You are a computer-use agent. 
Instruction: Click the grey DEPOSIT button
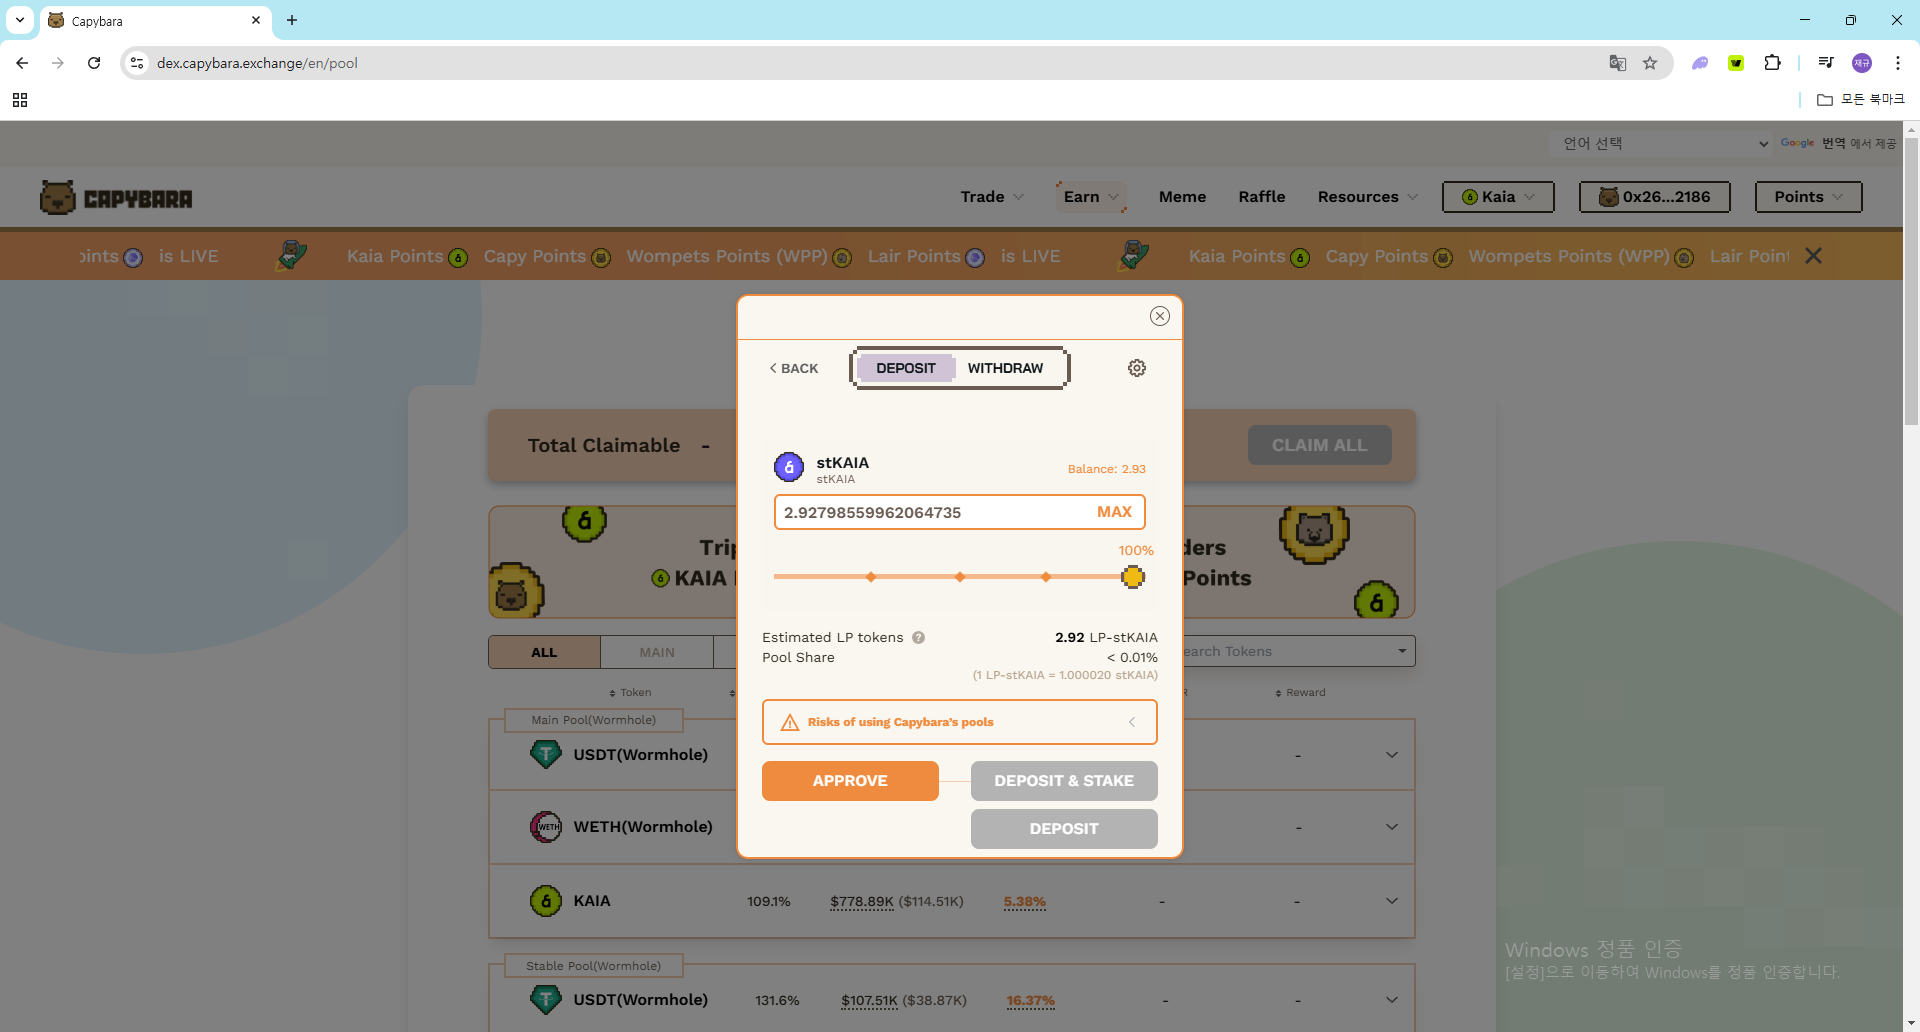[x=1064, y=829]
